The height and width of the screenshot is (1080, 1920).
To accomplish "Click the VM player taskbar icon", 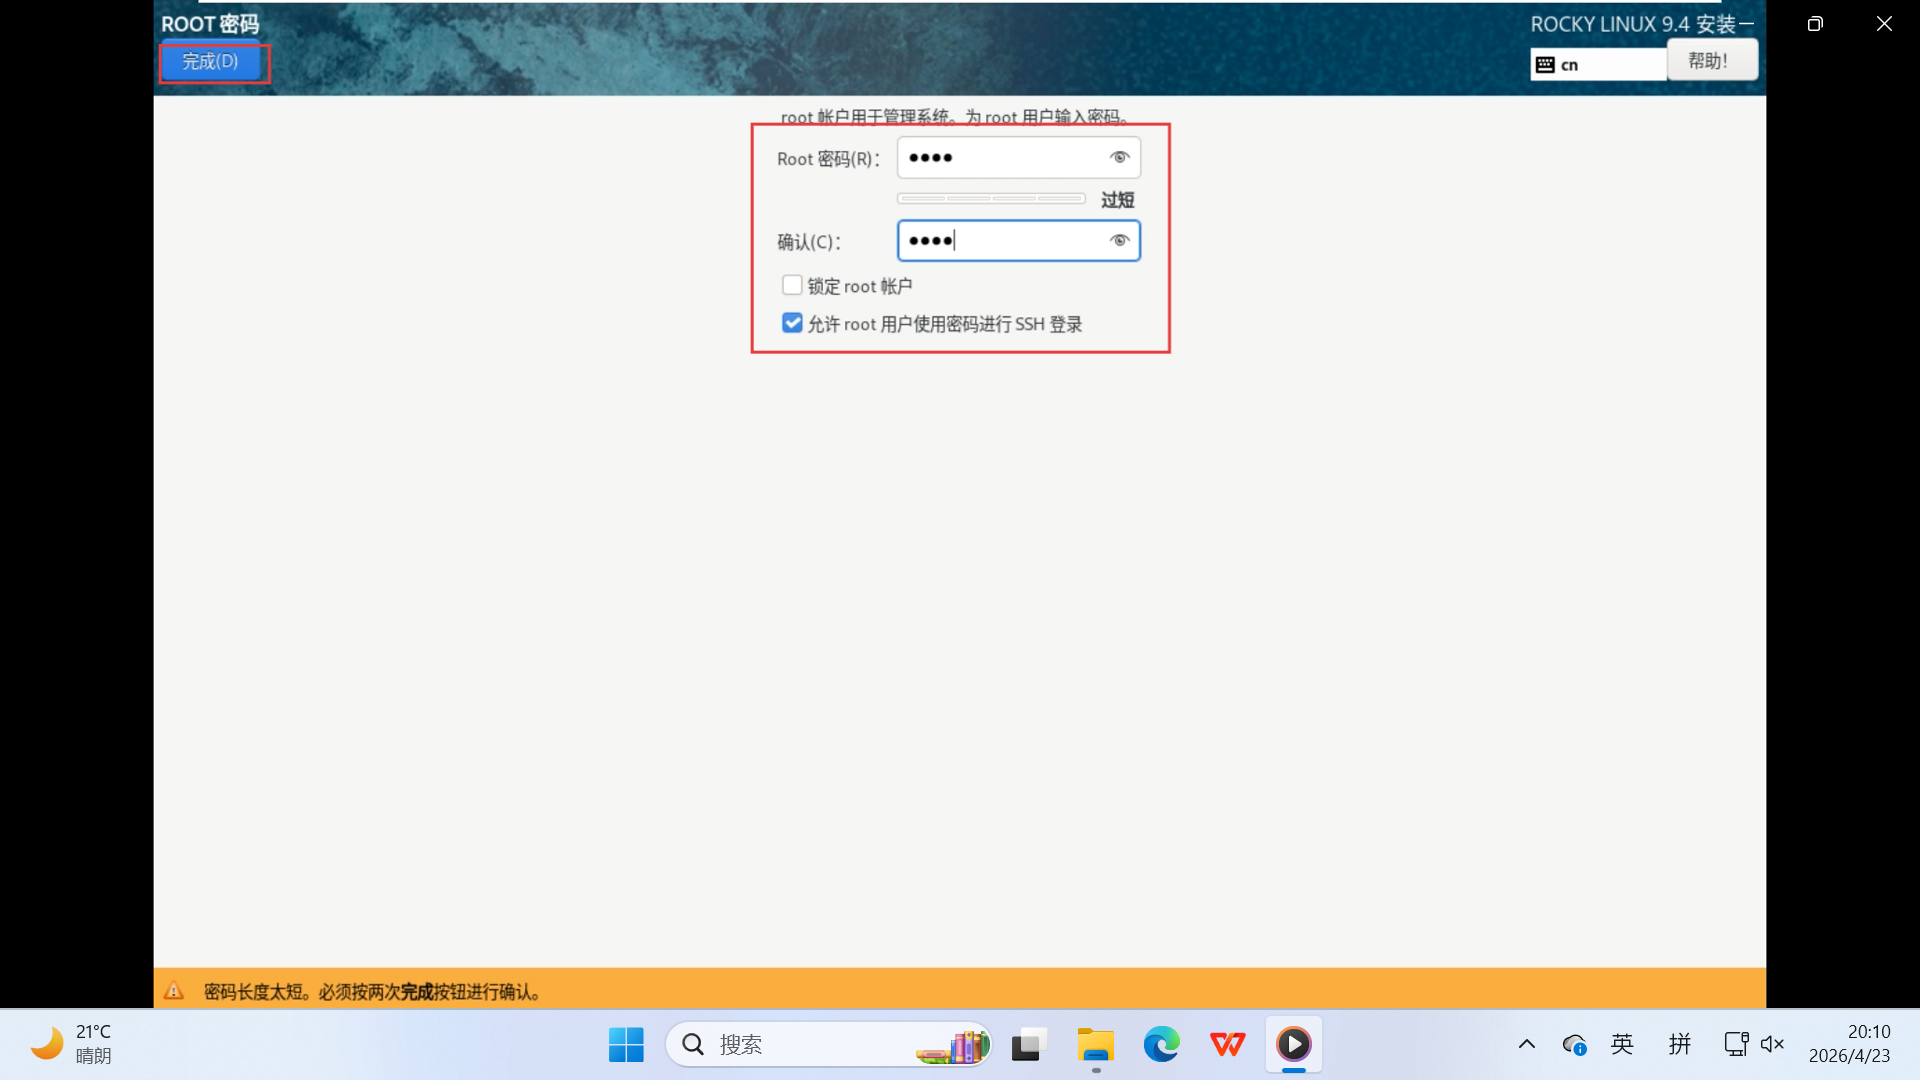I will pyautogui.click(x=1293, y=1045).
